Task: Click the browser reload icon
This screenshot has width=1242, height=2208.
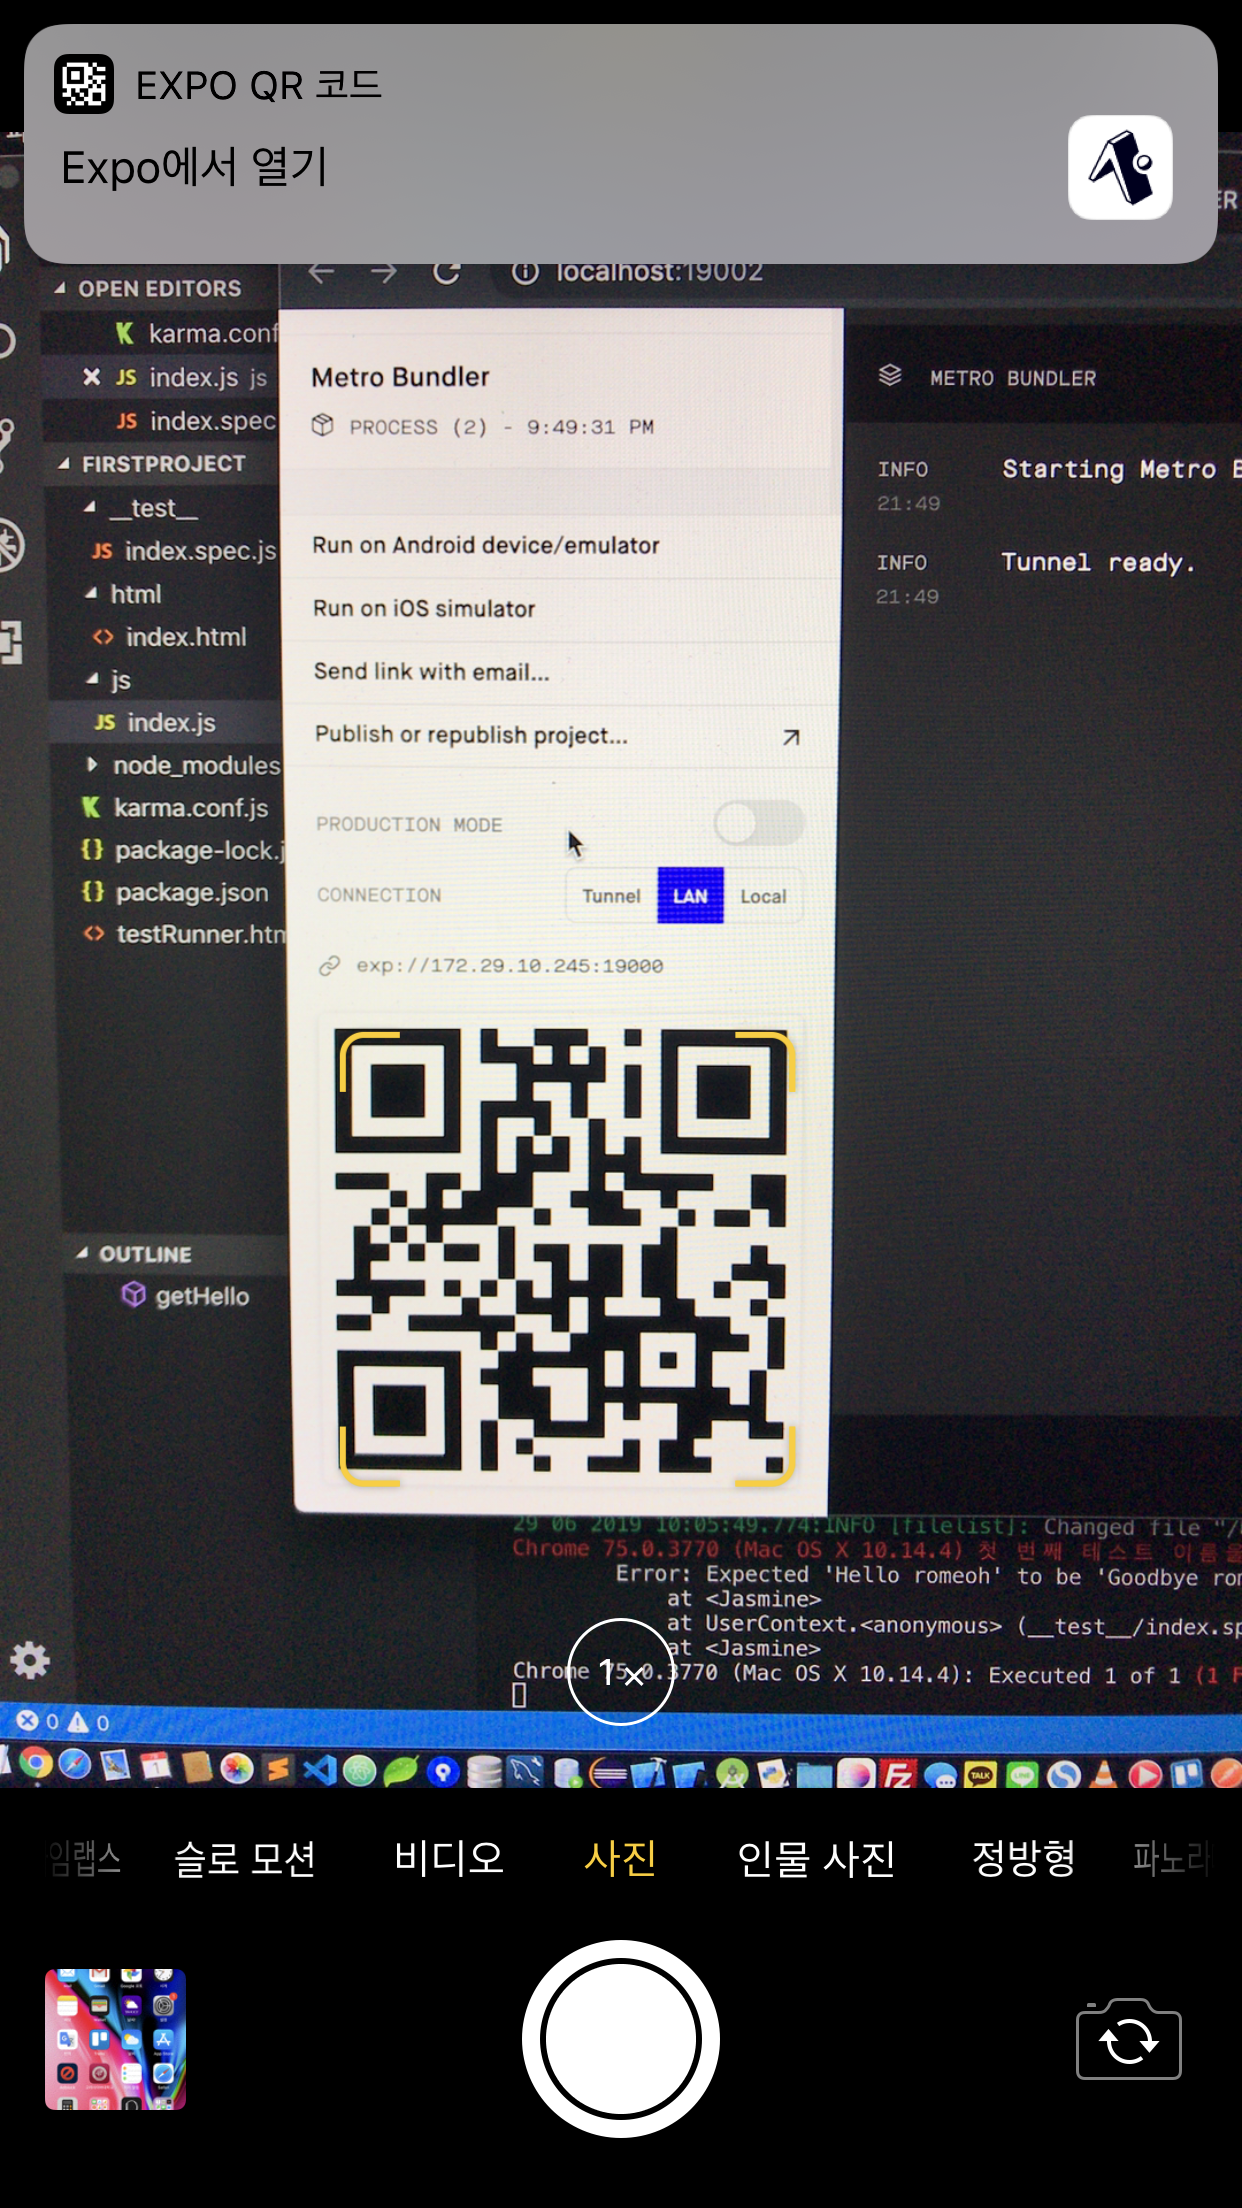Action: click(447, 272)
